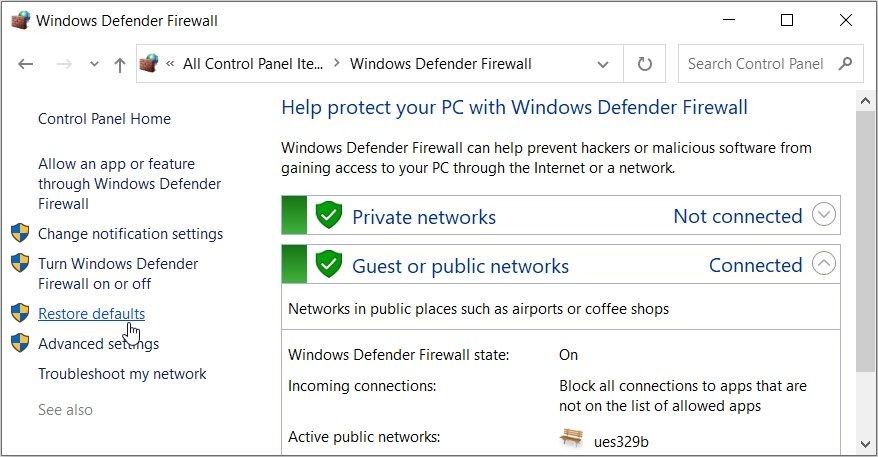878x457 pixels.
Task: Collapse the Guest or public networks section
Action: pyautogui.click(x=824, y=263)
